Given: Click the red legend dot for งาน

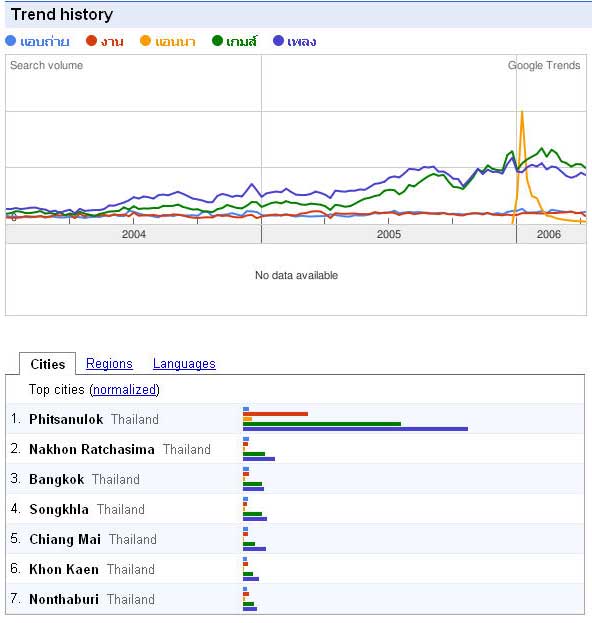Looking at the screenshot, I should (x=91, y=41).
